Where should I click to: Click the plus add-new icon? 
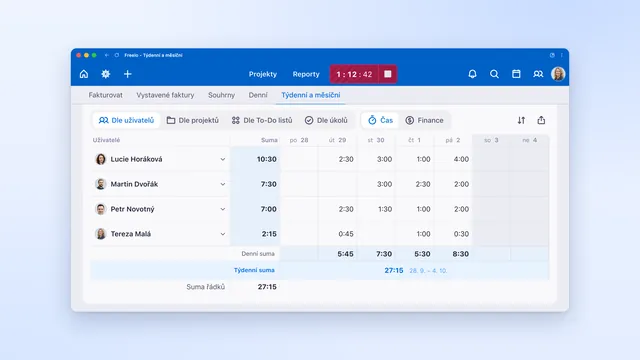[127, 74]
